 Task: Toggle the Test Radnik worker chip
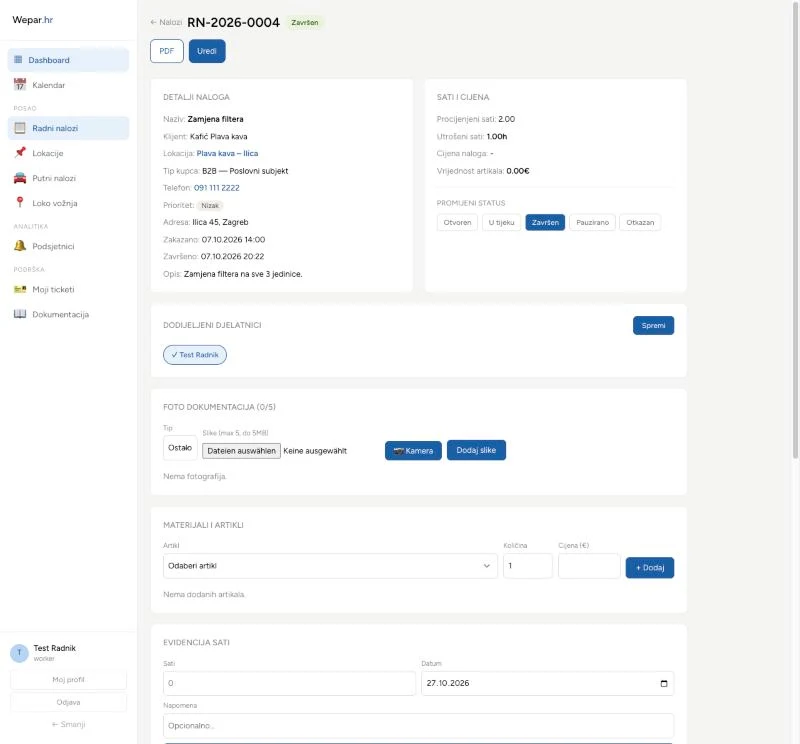(x=195, y=355)
